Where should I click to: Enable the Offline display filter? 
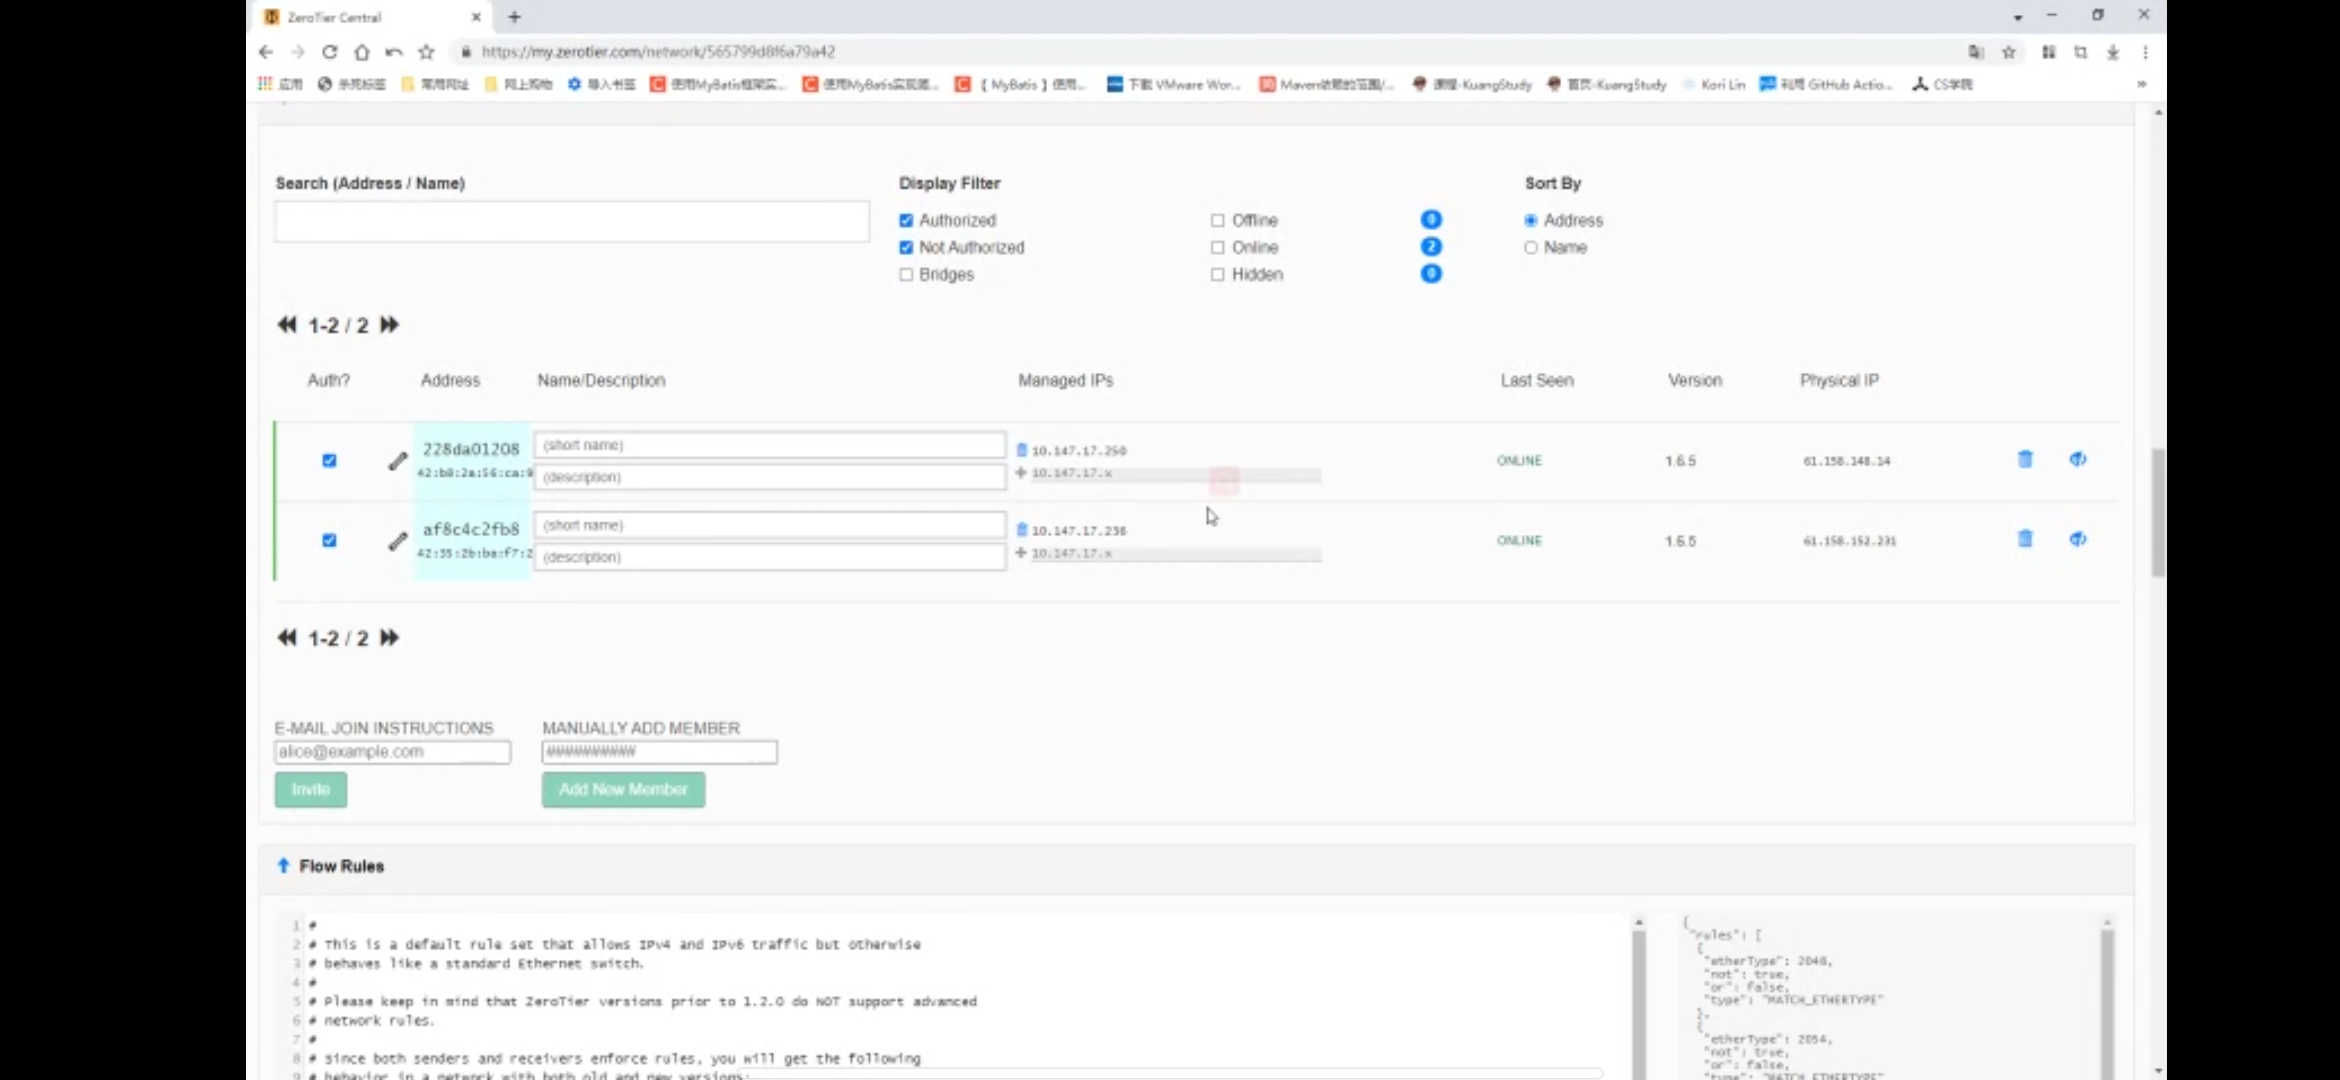click(x=1217, y=220)
